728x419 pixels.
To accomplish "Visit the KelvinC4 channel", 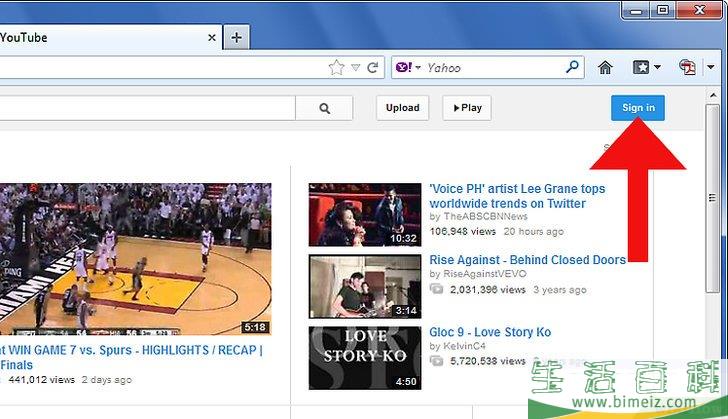I will 464,346.
